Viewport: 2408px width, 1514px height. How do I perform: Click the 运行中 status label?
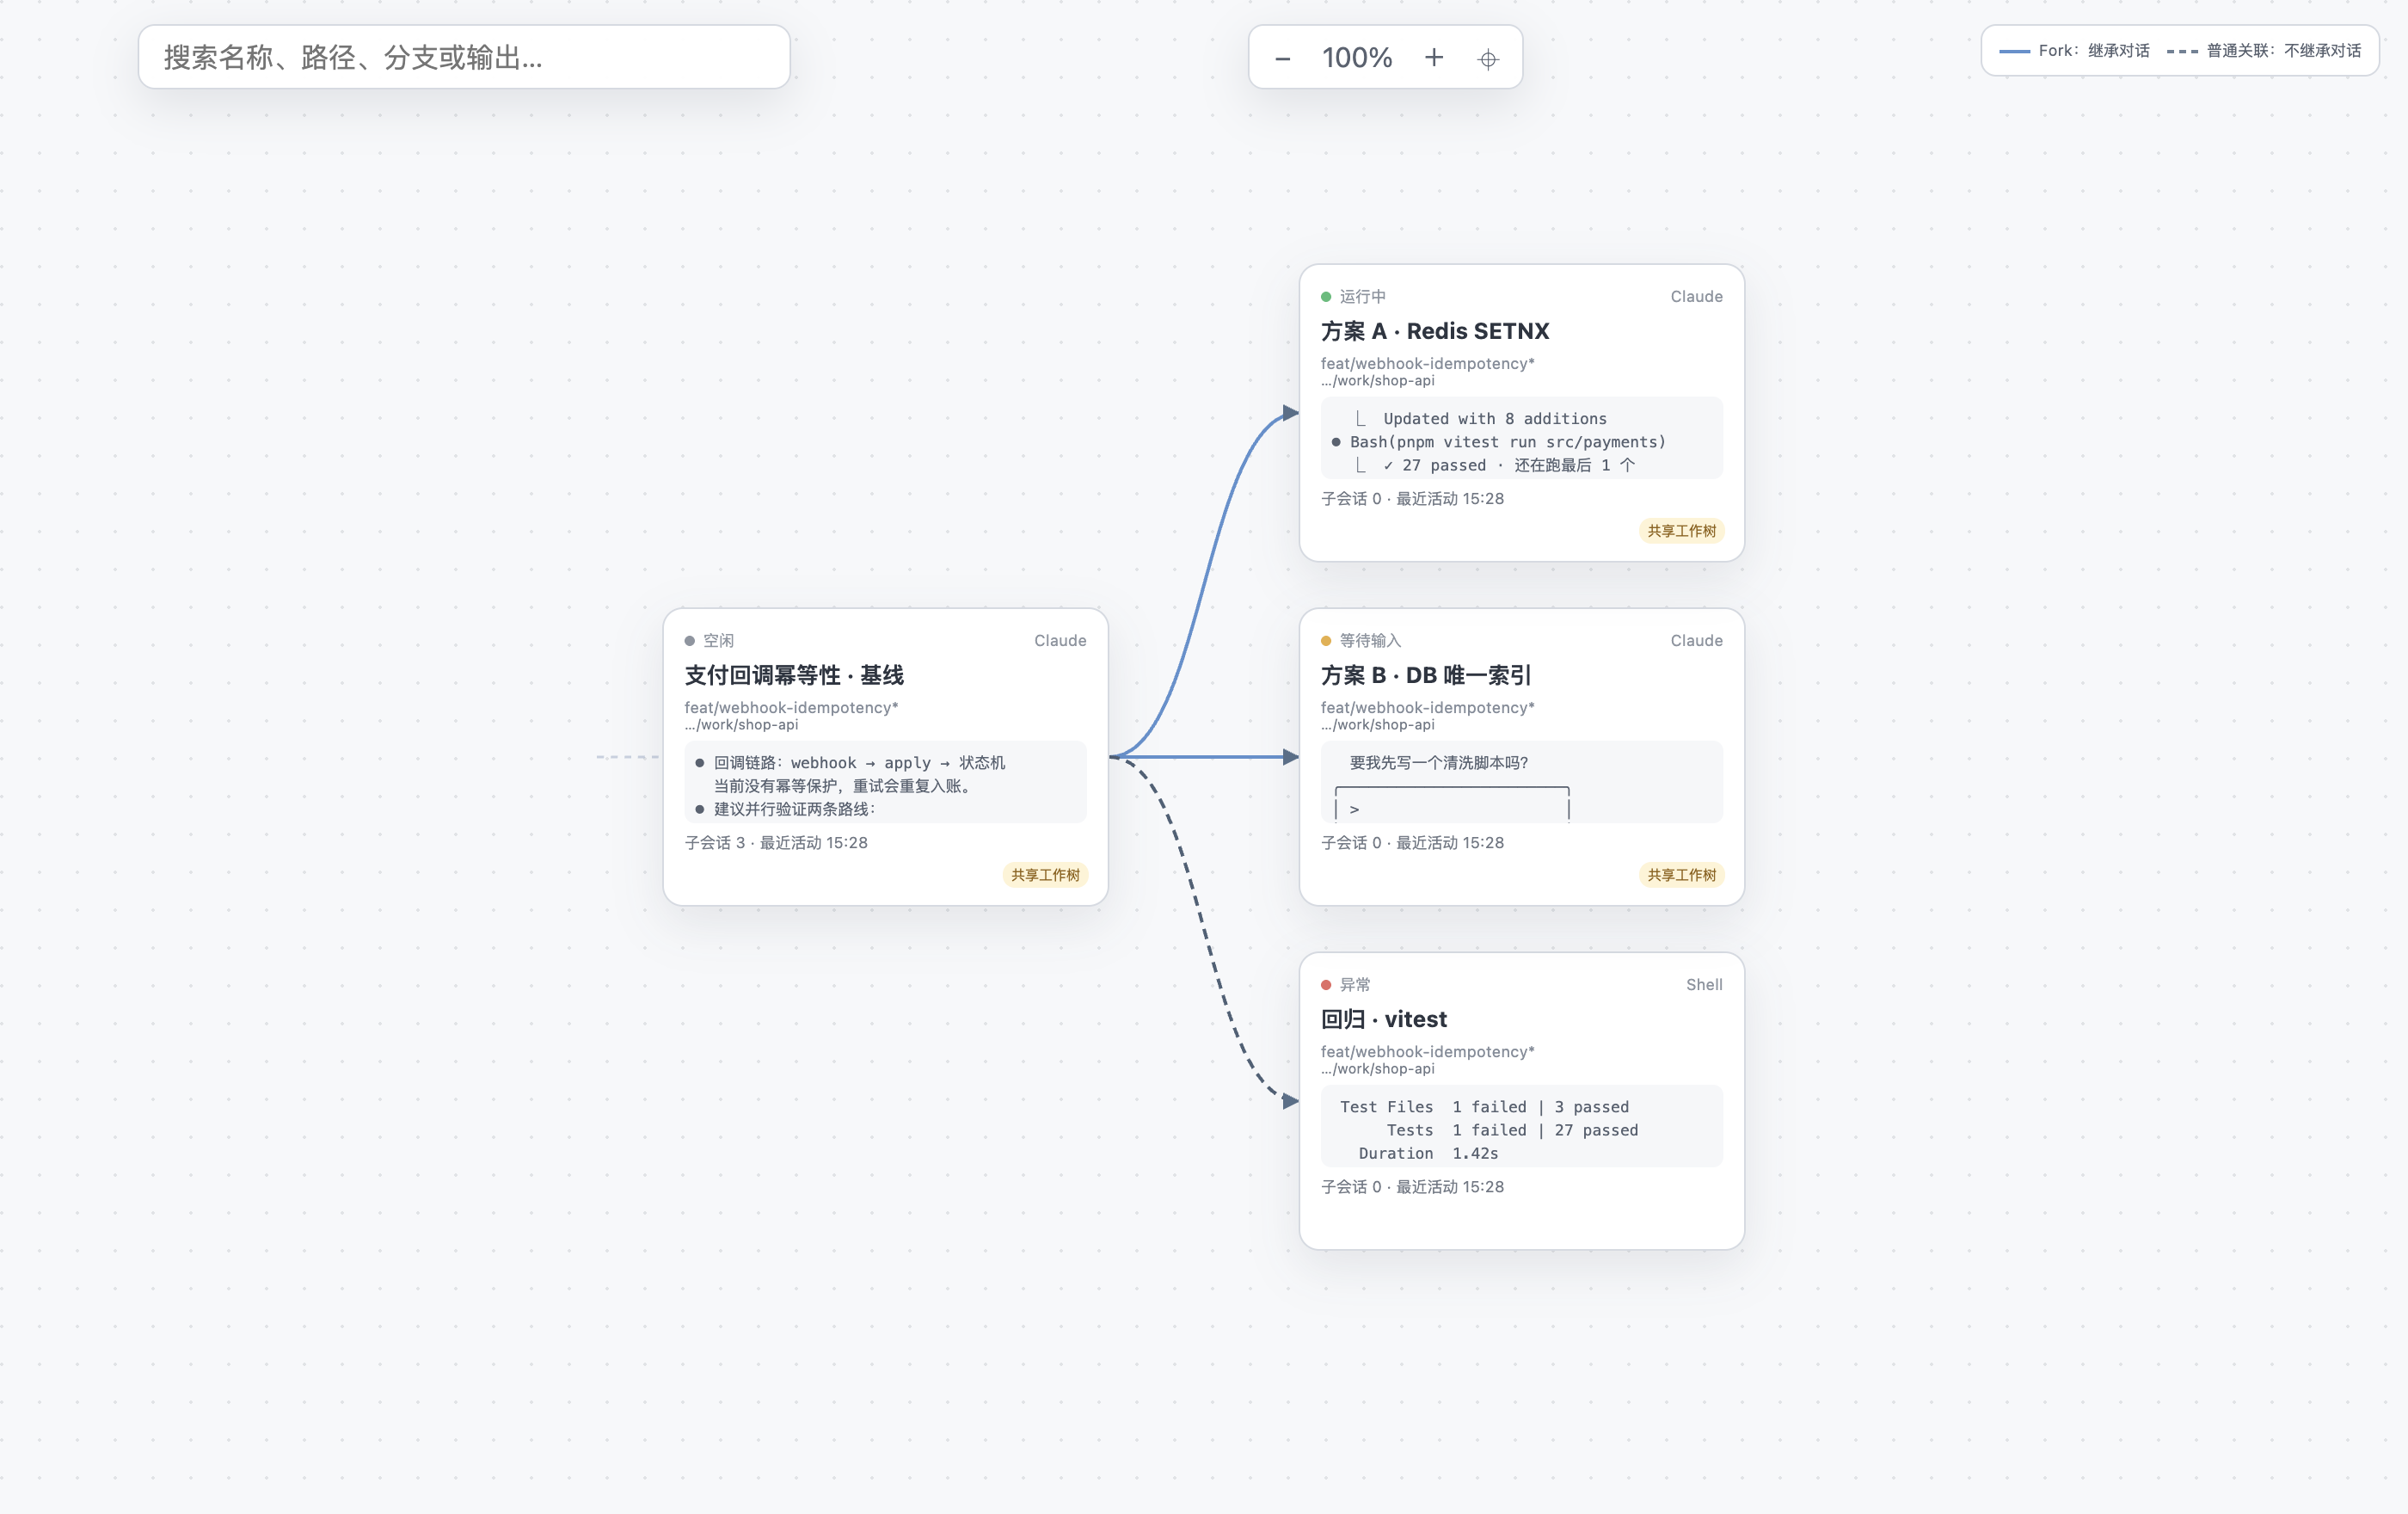pyautogui.click(x=1362, y=297)
